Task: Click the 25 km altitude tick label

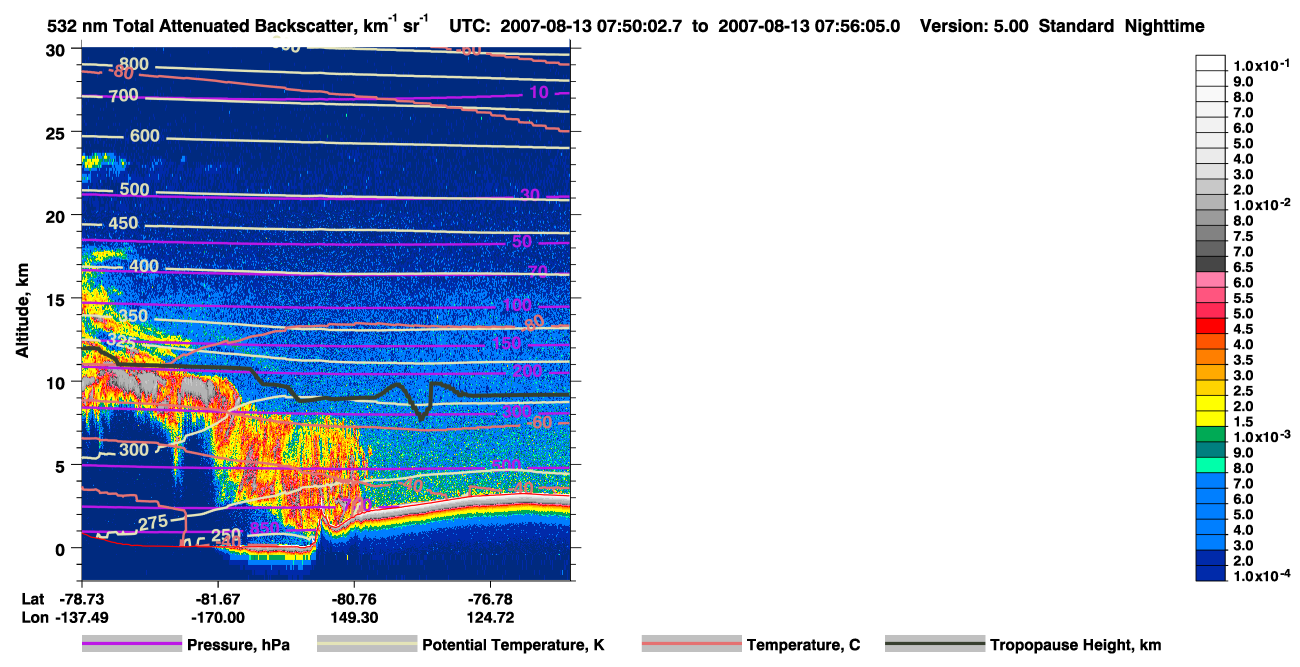Action: [x=57, y=133]
